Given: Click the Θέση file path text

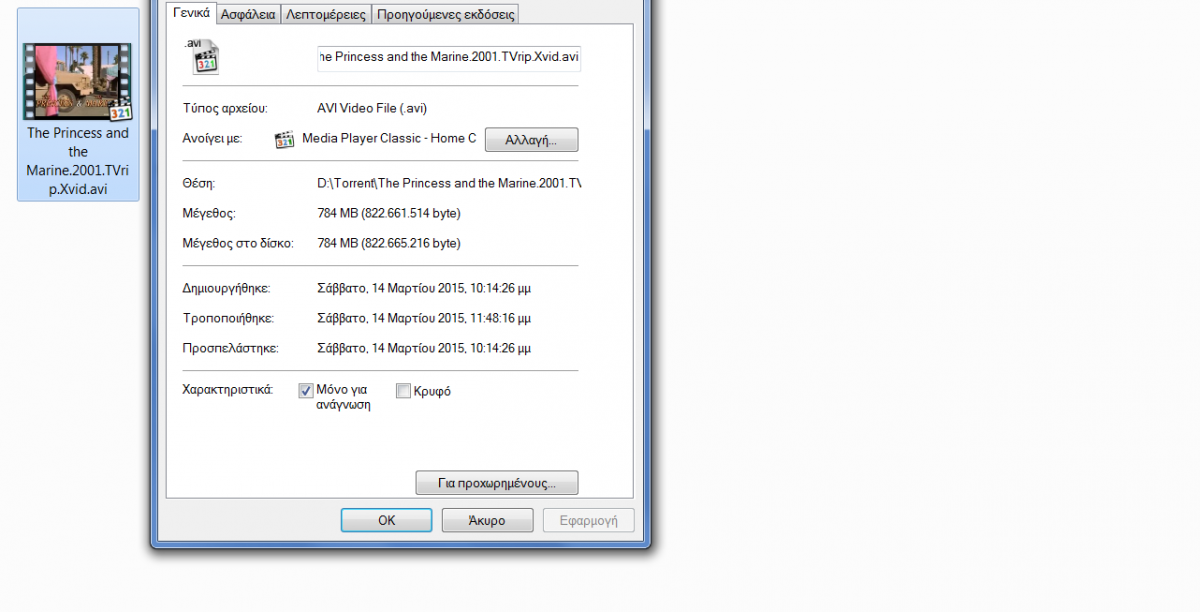Looking at the screenshot, I should 449,183.
